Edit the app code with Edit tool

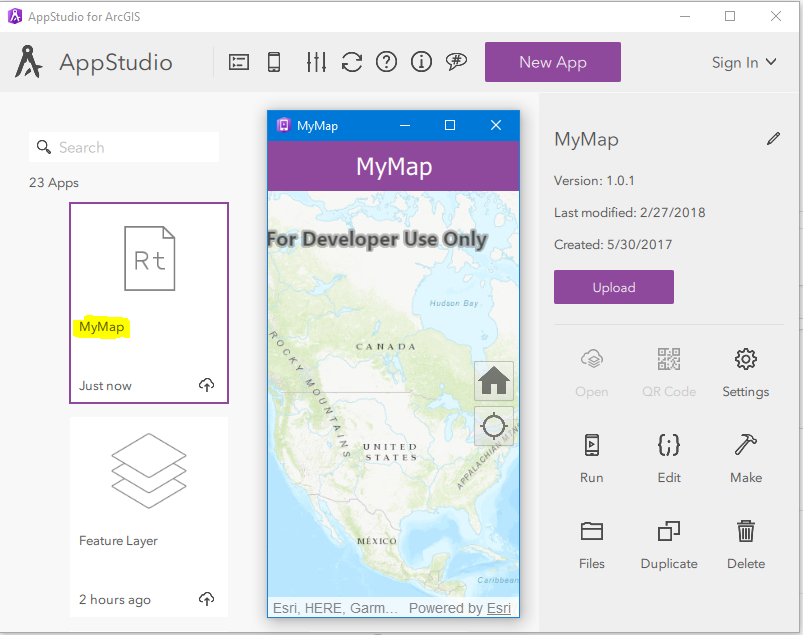[x=669, y=459]
